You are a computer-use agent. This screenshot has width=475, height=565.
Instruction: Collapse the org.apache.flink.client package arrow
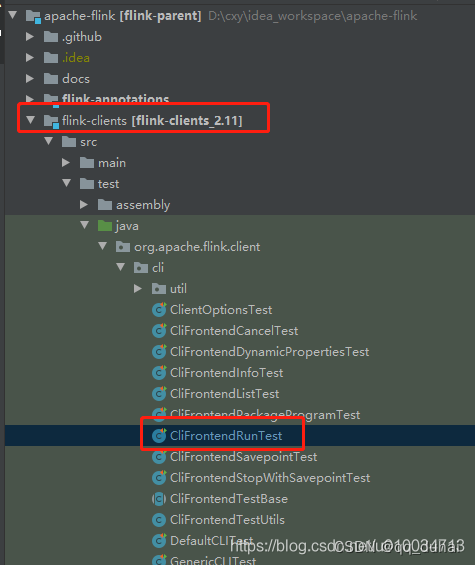point(103,246)
